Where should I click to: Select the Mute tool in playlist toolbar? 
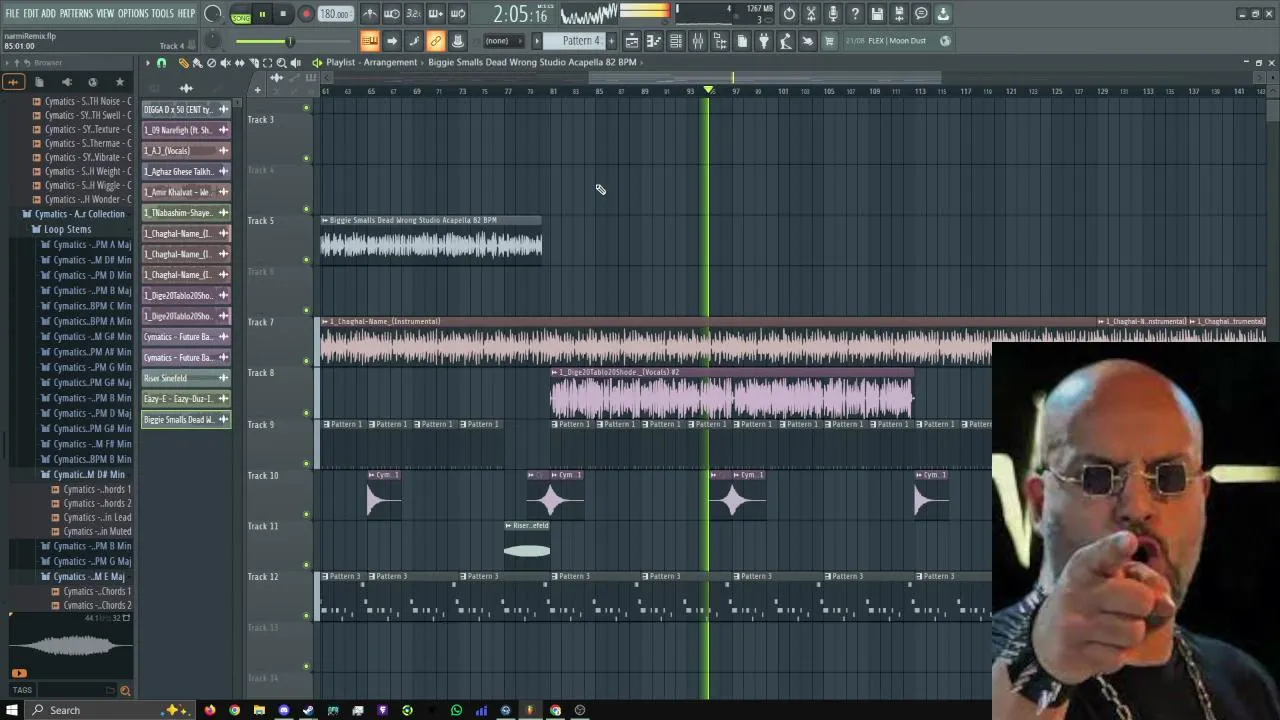click(x=225, y=63)
